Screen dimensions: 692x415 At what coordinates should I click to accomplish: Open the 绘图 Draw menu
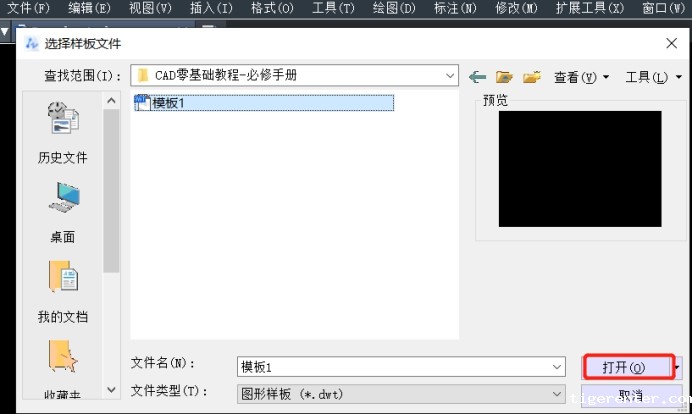pos(393,8)
